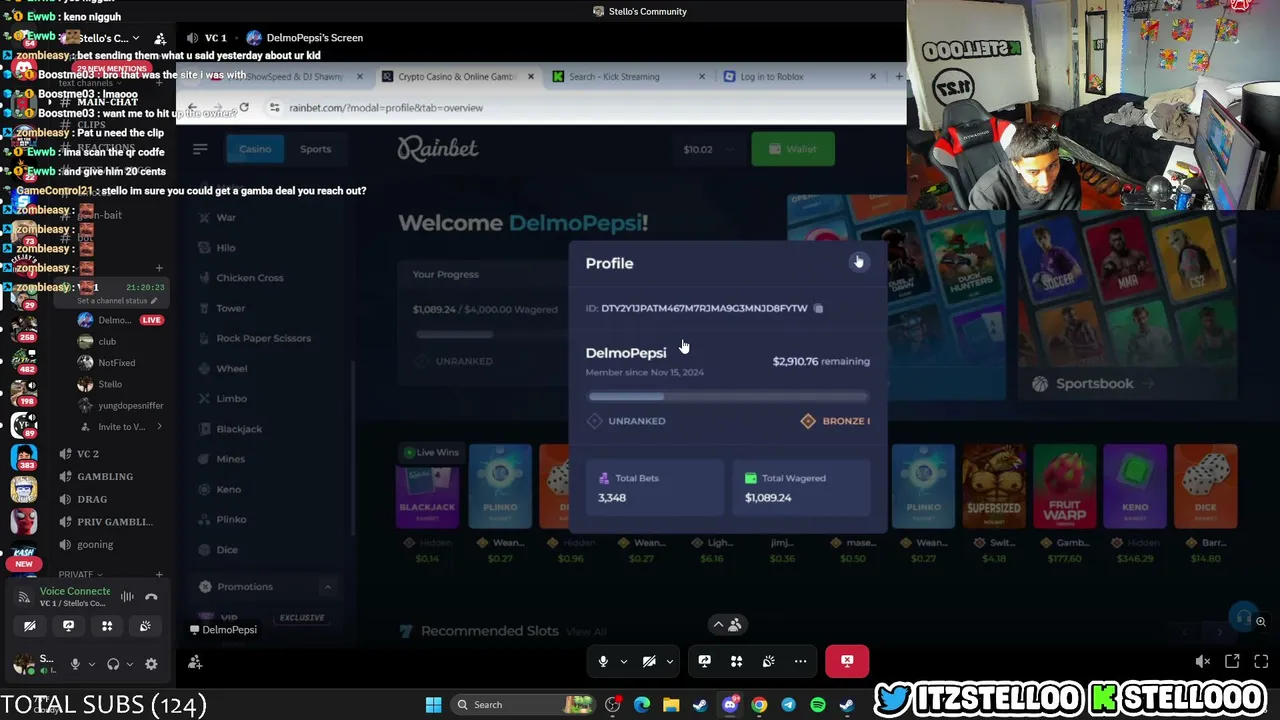Image resolution: width=1280 pixels, height=720 pixels.
Task: Select Hilo in the Rainbet sidebar
Action: pyautogui.click(x=226, y=247)
